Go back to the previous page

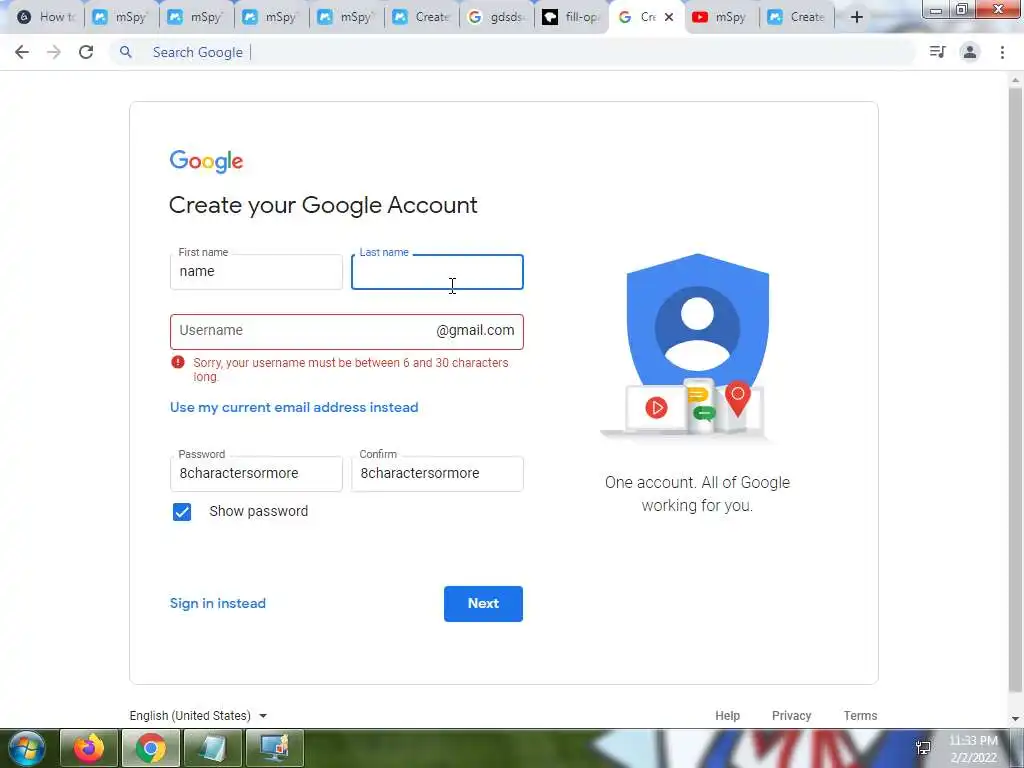[22, 52]
